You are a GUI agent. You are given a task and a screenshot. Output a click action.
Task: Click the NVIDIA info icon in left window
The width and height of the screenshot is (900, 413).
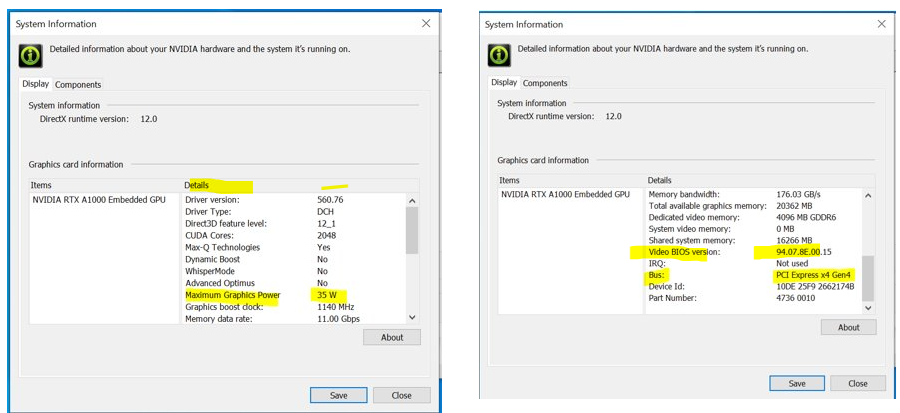[29, 56]
